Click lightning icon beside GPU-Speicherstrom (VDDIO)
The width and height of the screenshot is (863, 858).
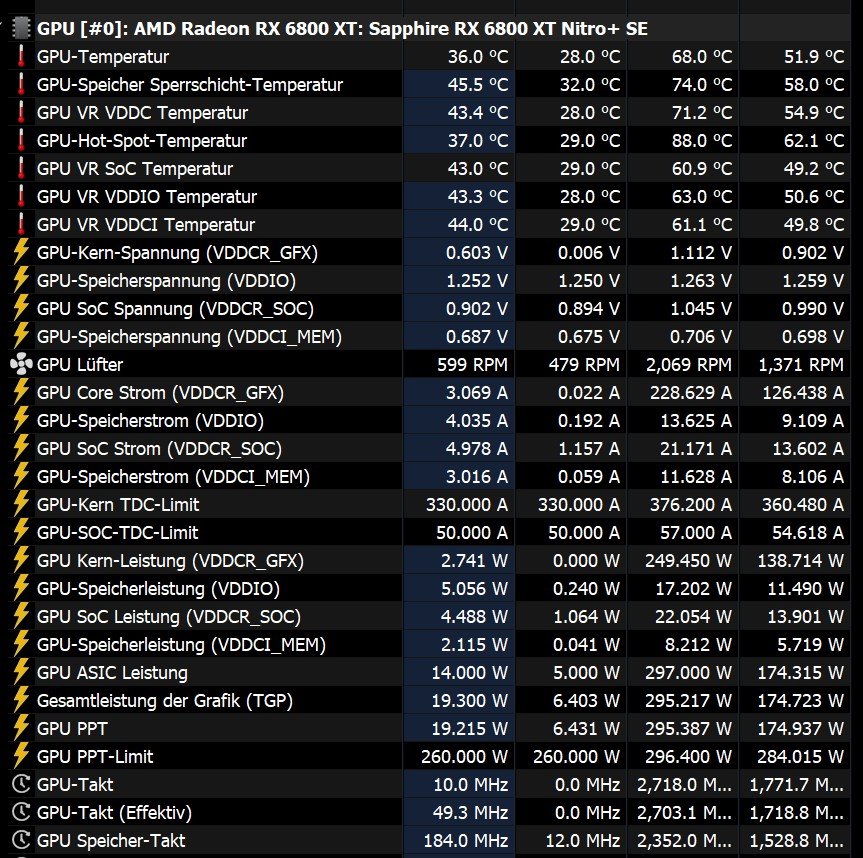(21, 420)
